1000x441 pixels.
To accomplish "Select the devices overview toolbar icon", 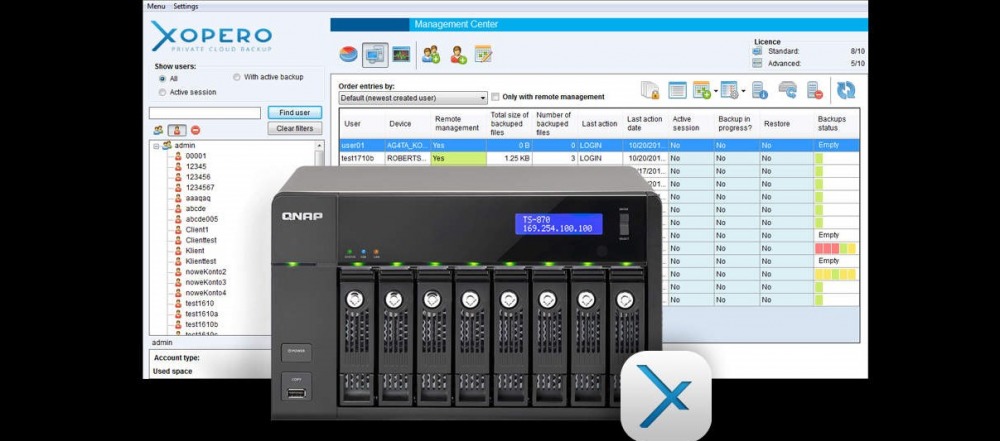I will 375,55.
